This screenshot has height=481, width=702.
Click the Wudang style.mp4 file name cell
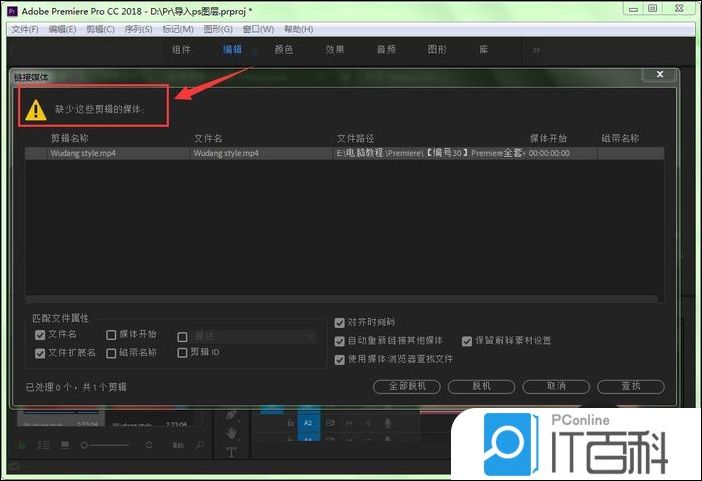click(226, 153)
